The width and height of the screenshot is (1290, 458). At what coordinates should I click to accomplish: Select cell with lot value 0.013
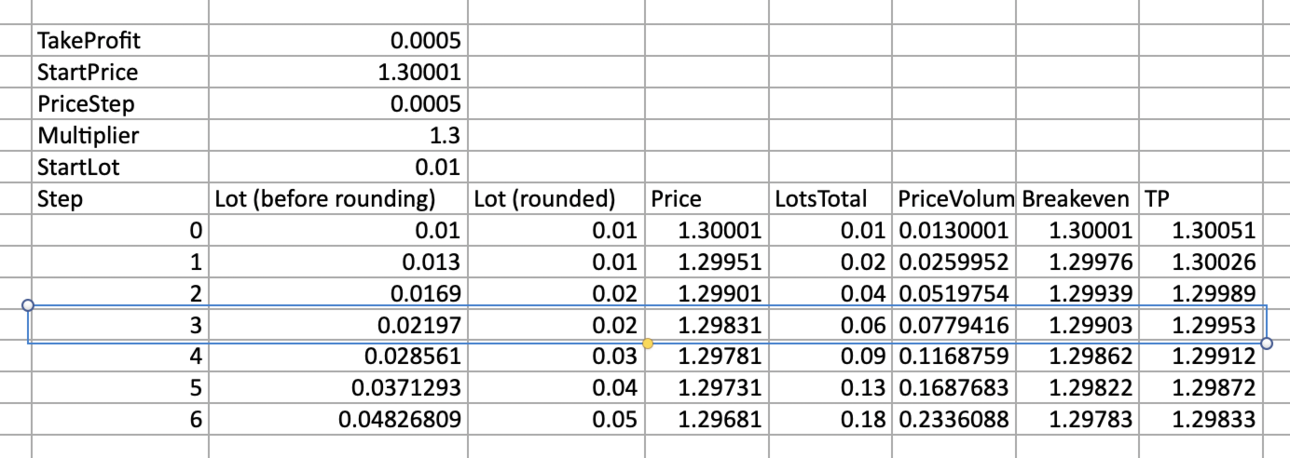tap(337, 263)
